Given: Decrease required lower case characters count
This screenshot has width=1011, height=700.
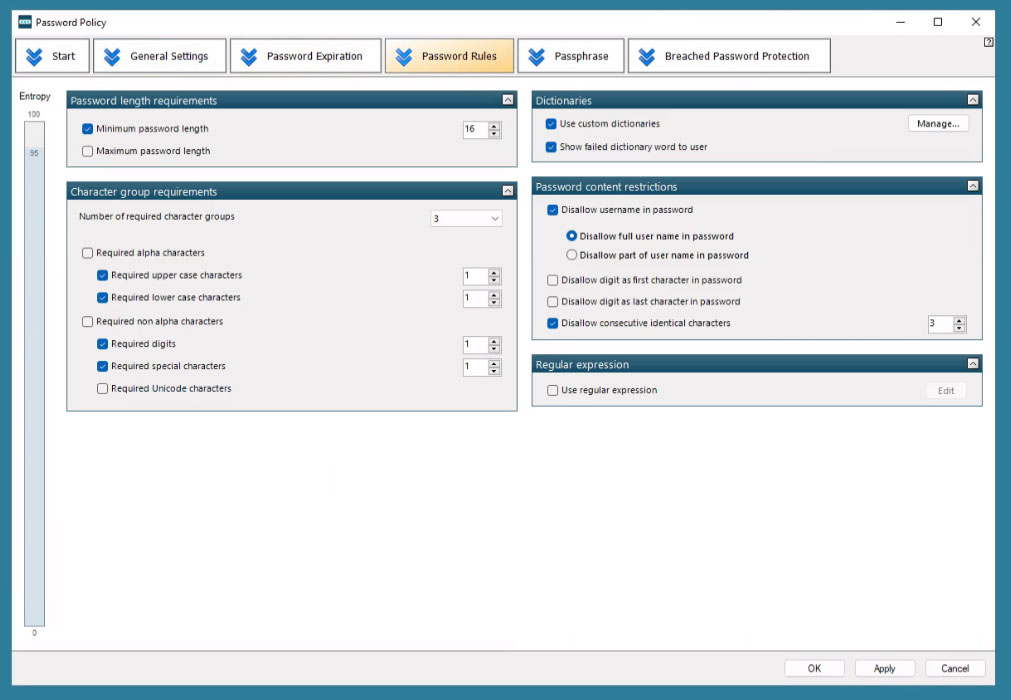Looking at the screenshot, I should (494, 302).
